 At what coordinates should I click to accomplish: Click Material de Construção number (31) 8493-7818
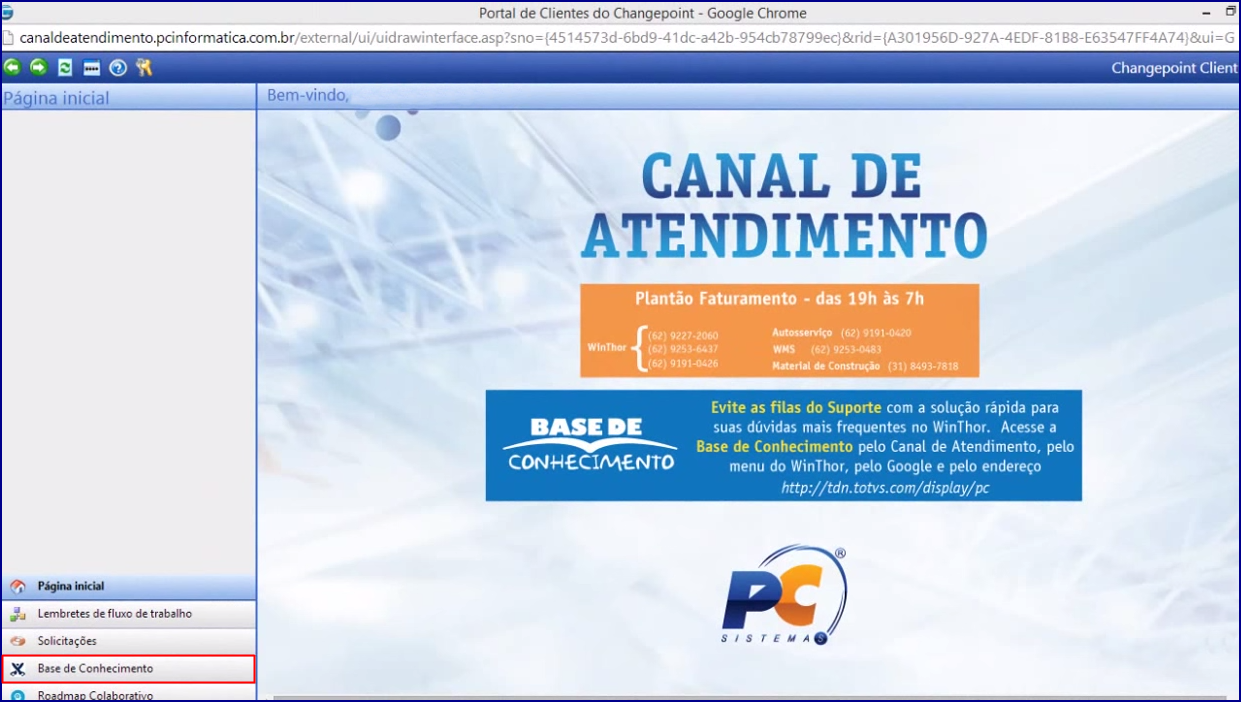pyautogui.click(x=922, y=367)
